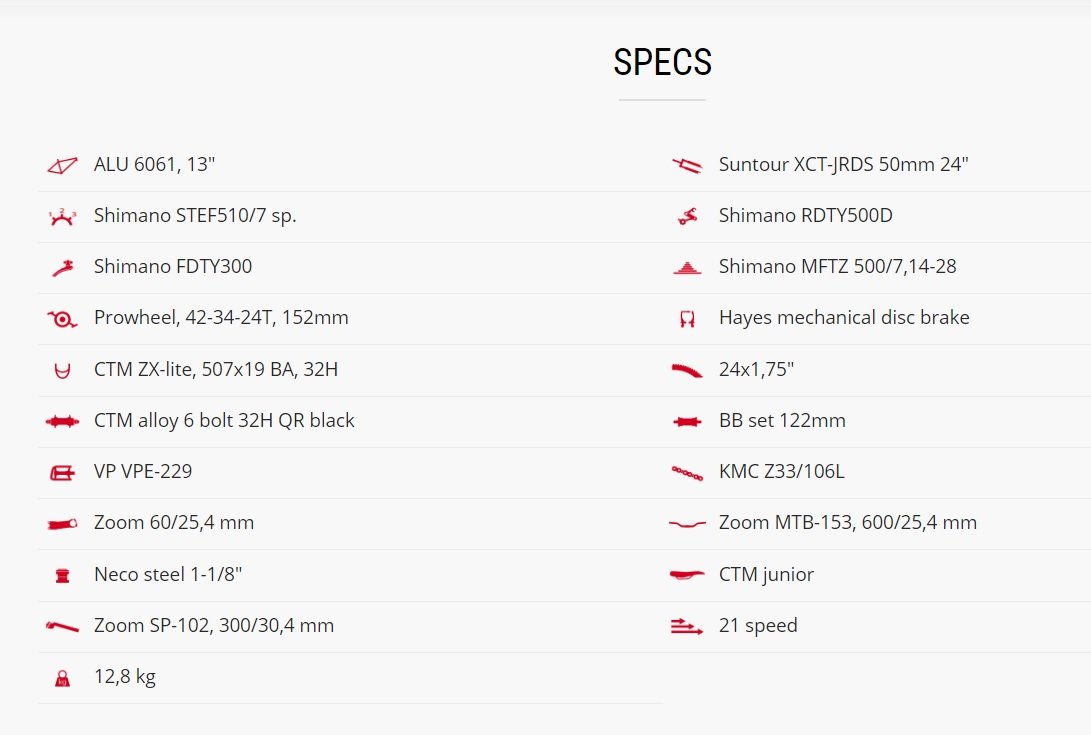Select the brake icon by Hayes mechanical disc
Image resolution: width=1091 pixels, height=735 pixels.
687,319
